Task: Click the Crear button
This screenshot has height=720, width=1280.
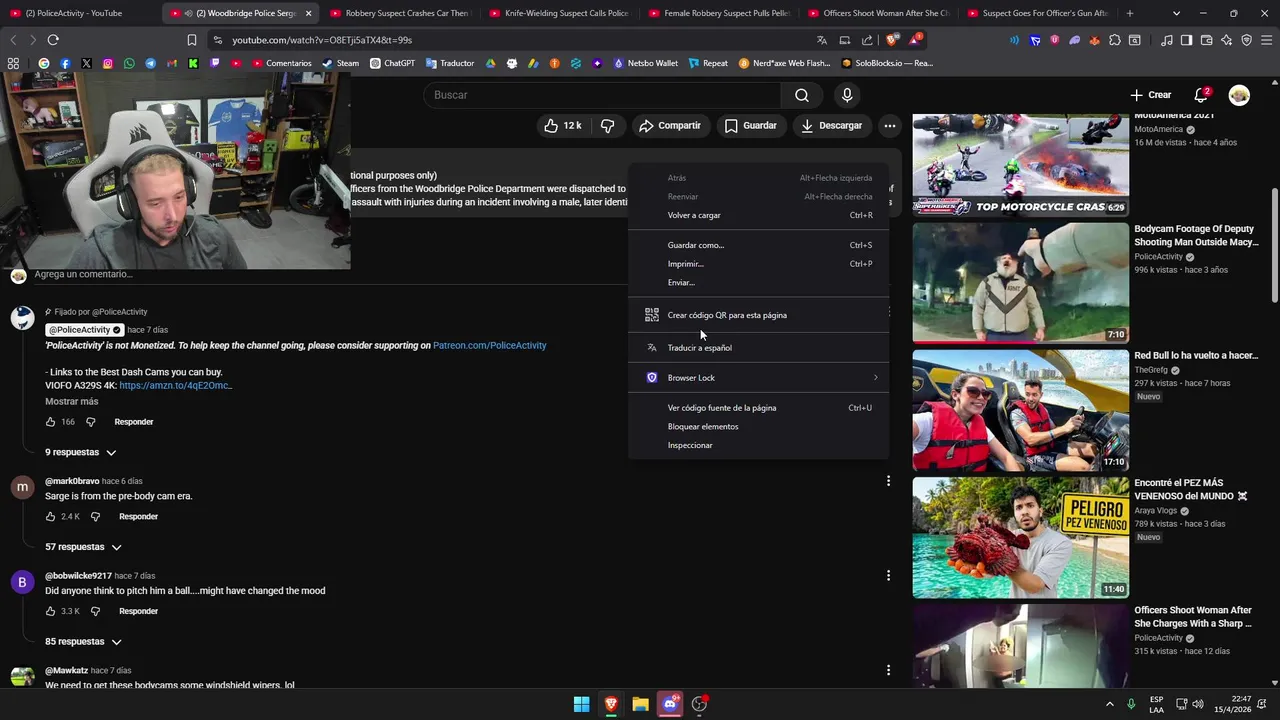Action: pyautogui.click(x=1150, y=95)
